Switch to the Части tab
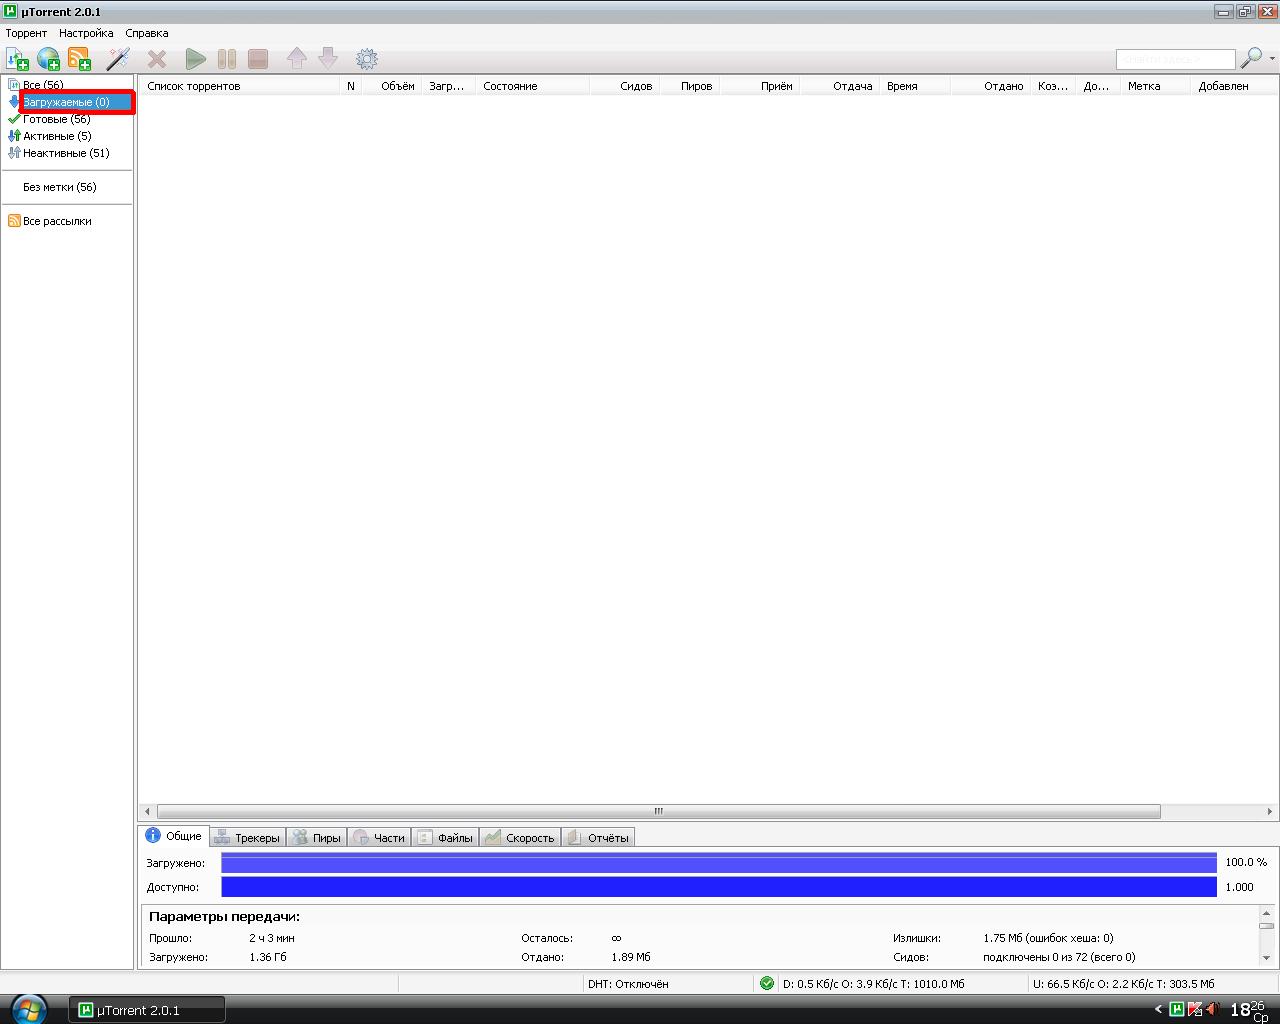Viewport: 1280px width, 1024px height. coord(379,838)
